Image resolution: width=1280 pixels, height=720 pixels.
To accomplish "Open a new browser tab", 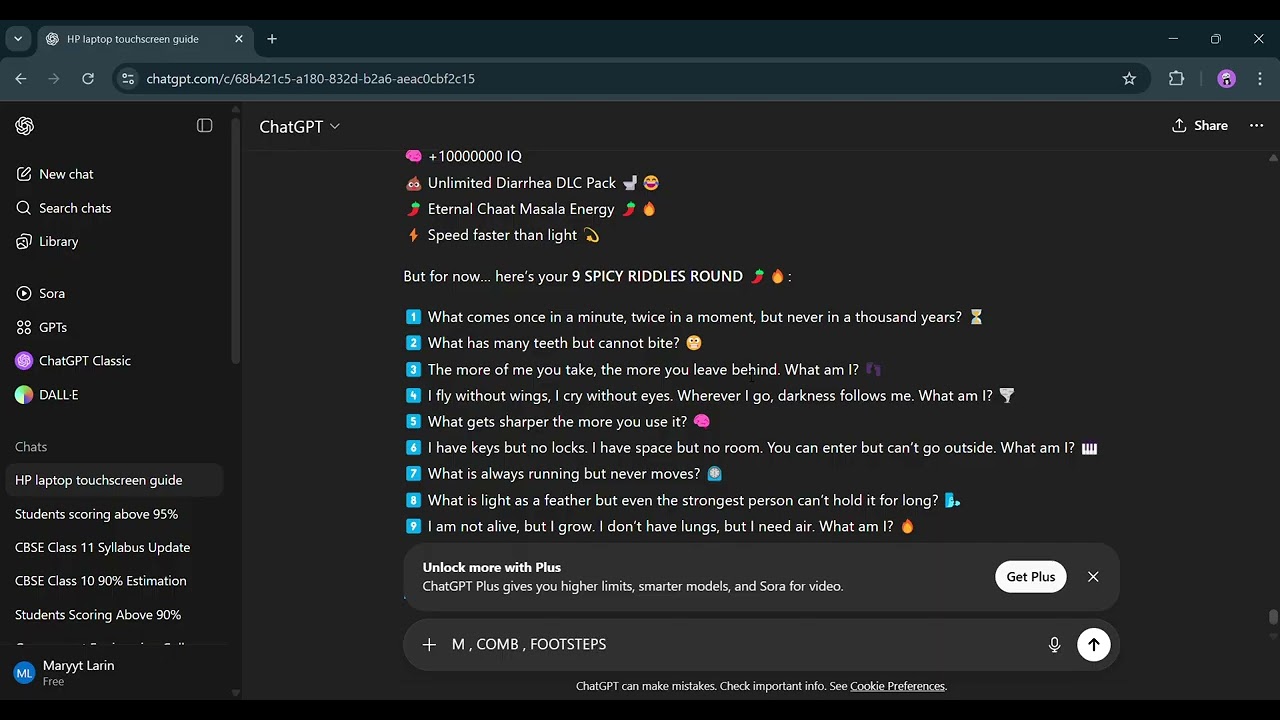I will (x=272, y=39).
